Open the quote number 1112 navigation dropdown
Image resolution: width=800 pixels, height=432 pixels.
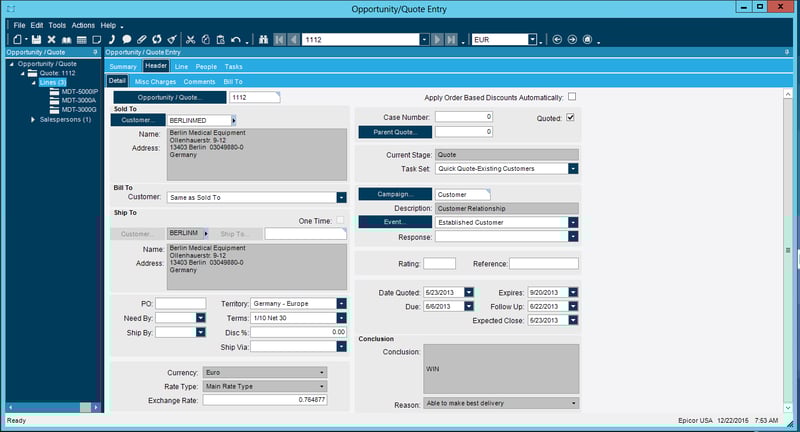424,39
